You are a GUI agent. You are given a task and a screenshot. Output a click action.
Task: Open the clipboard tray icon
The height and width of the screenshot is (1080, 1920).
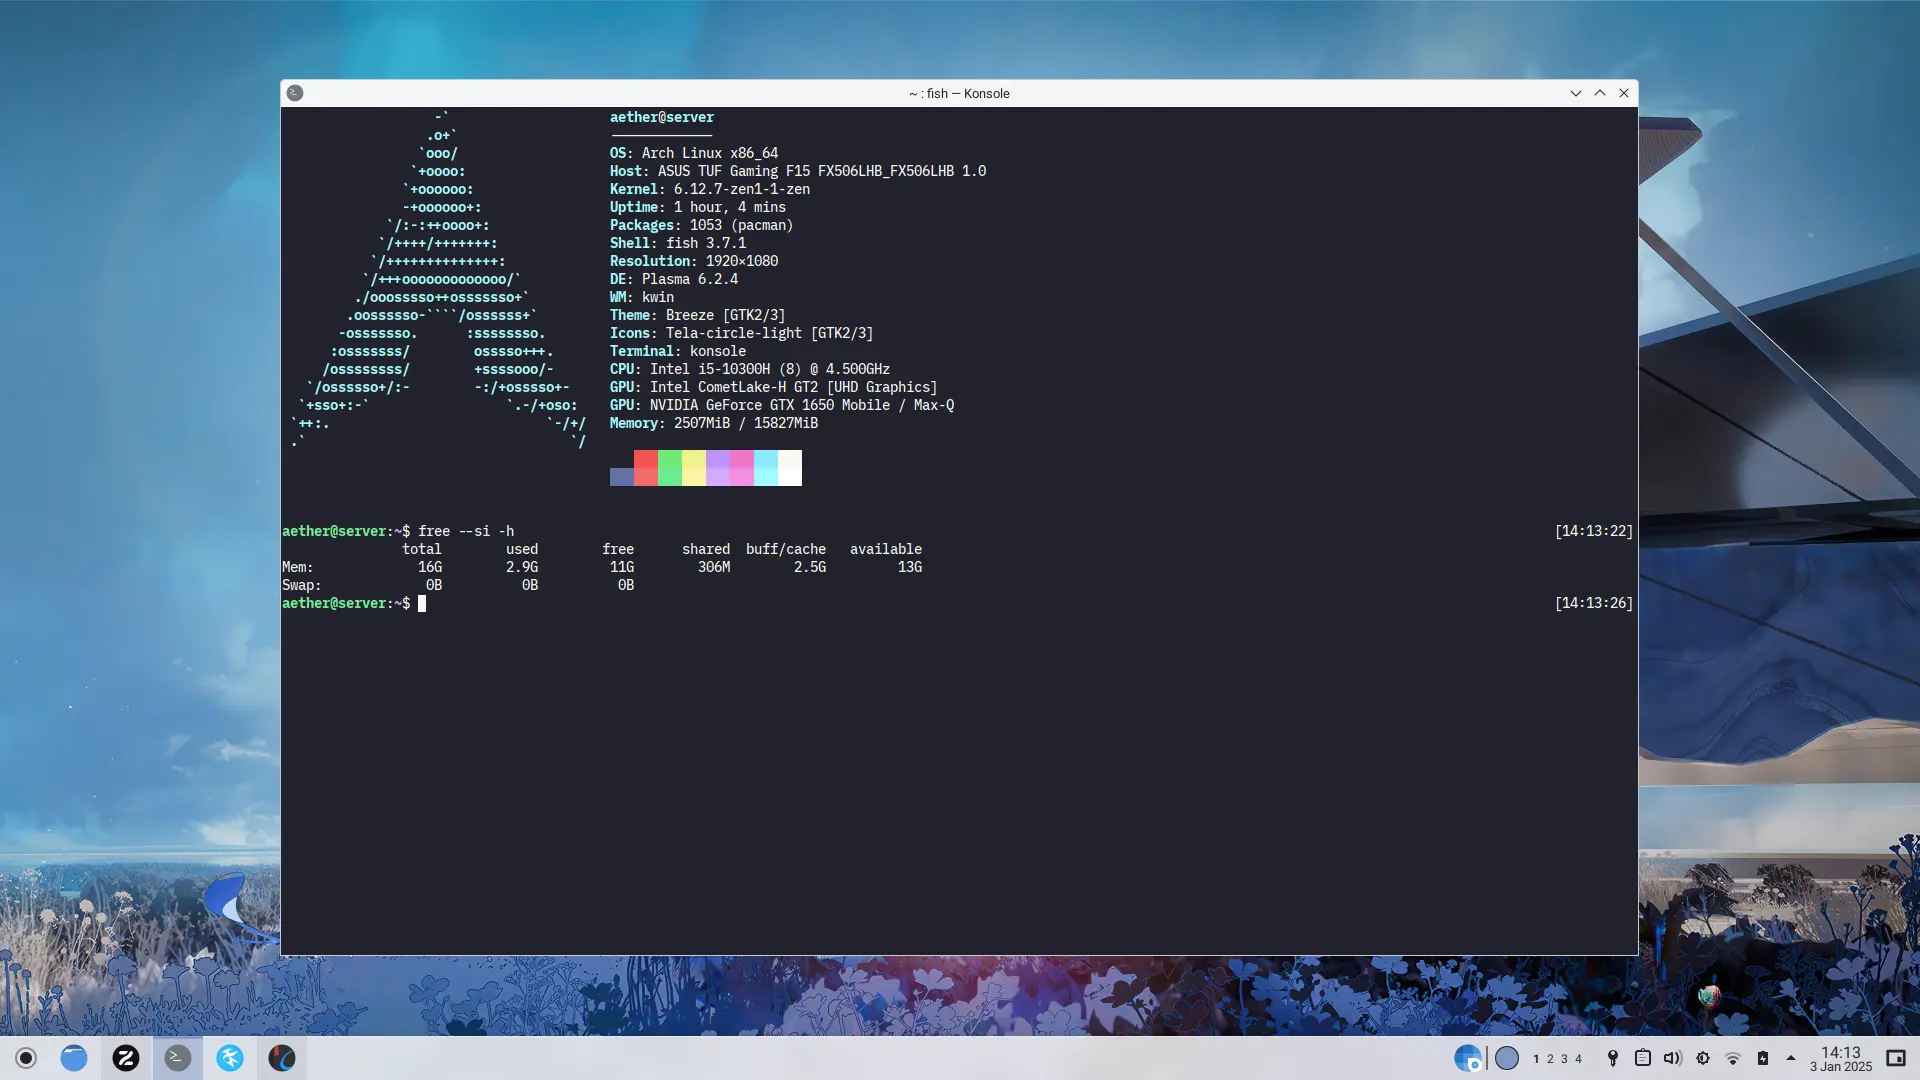pos(1643,1058)
